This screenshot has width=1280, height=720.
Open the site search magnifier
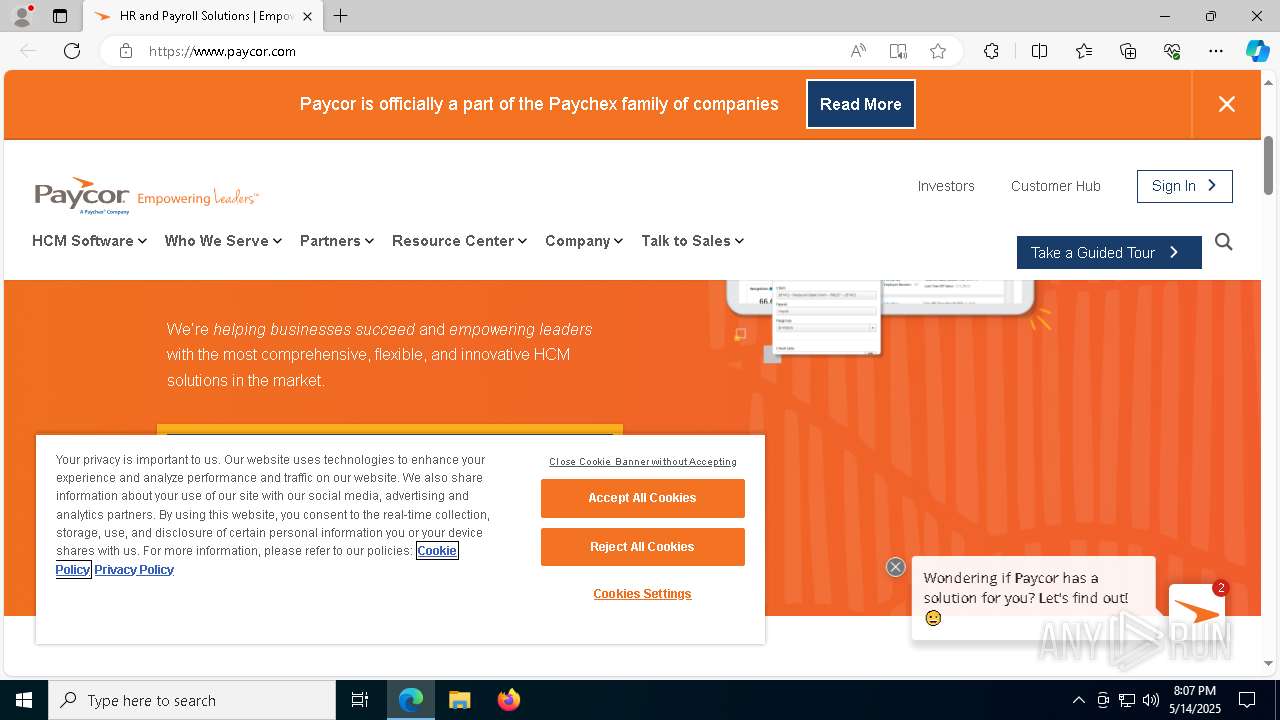[x=1224, y=242]
